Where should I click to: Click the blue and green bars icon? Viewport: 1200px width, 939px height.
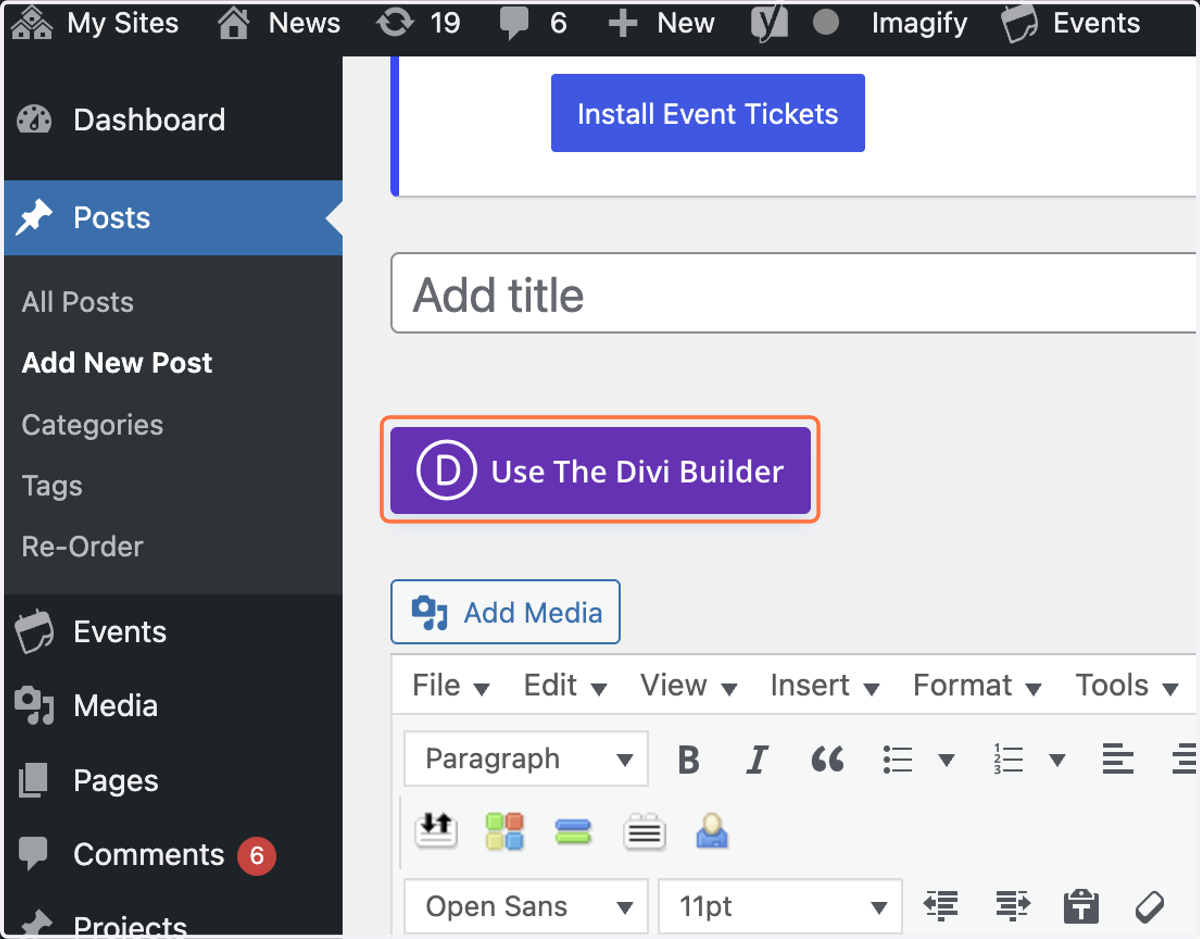pos(573,831)
